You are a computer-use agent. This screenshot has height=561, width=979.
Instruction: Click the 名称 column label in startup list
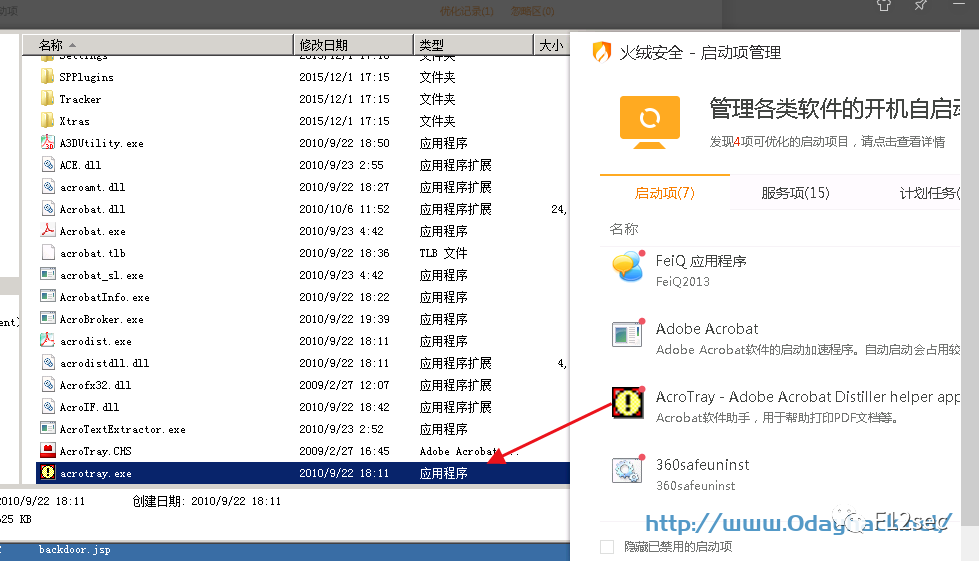(x=624, y=229)
